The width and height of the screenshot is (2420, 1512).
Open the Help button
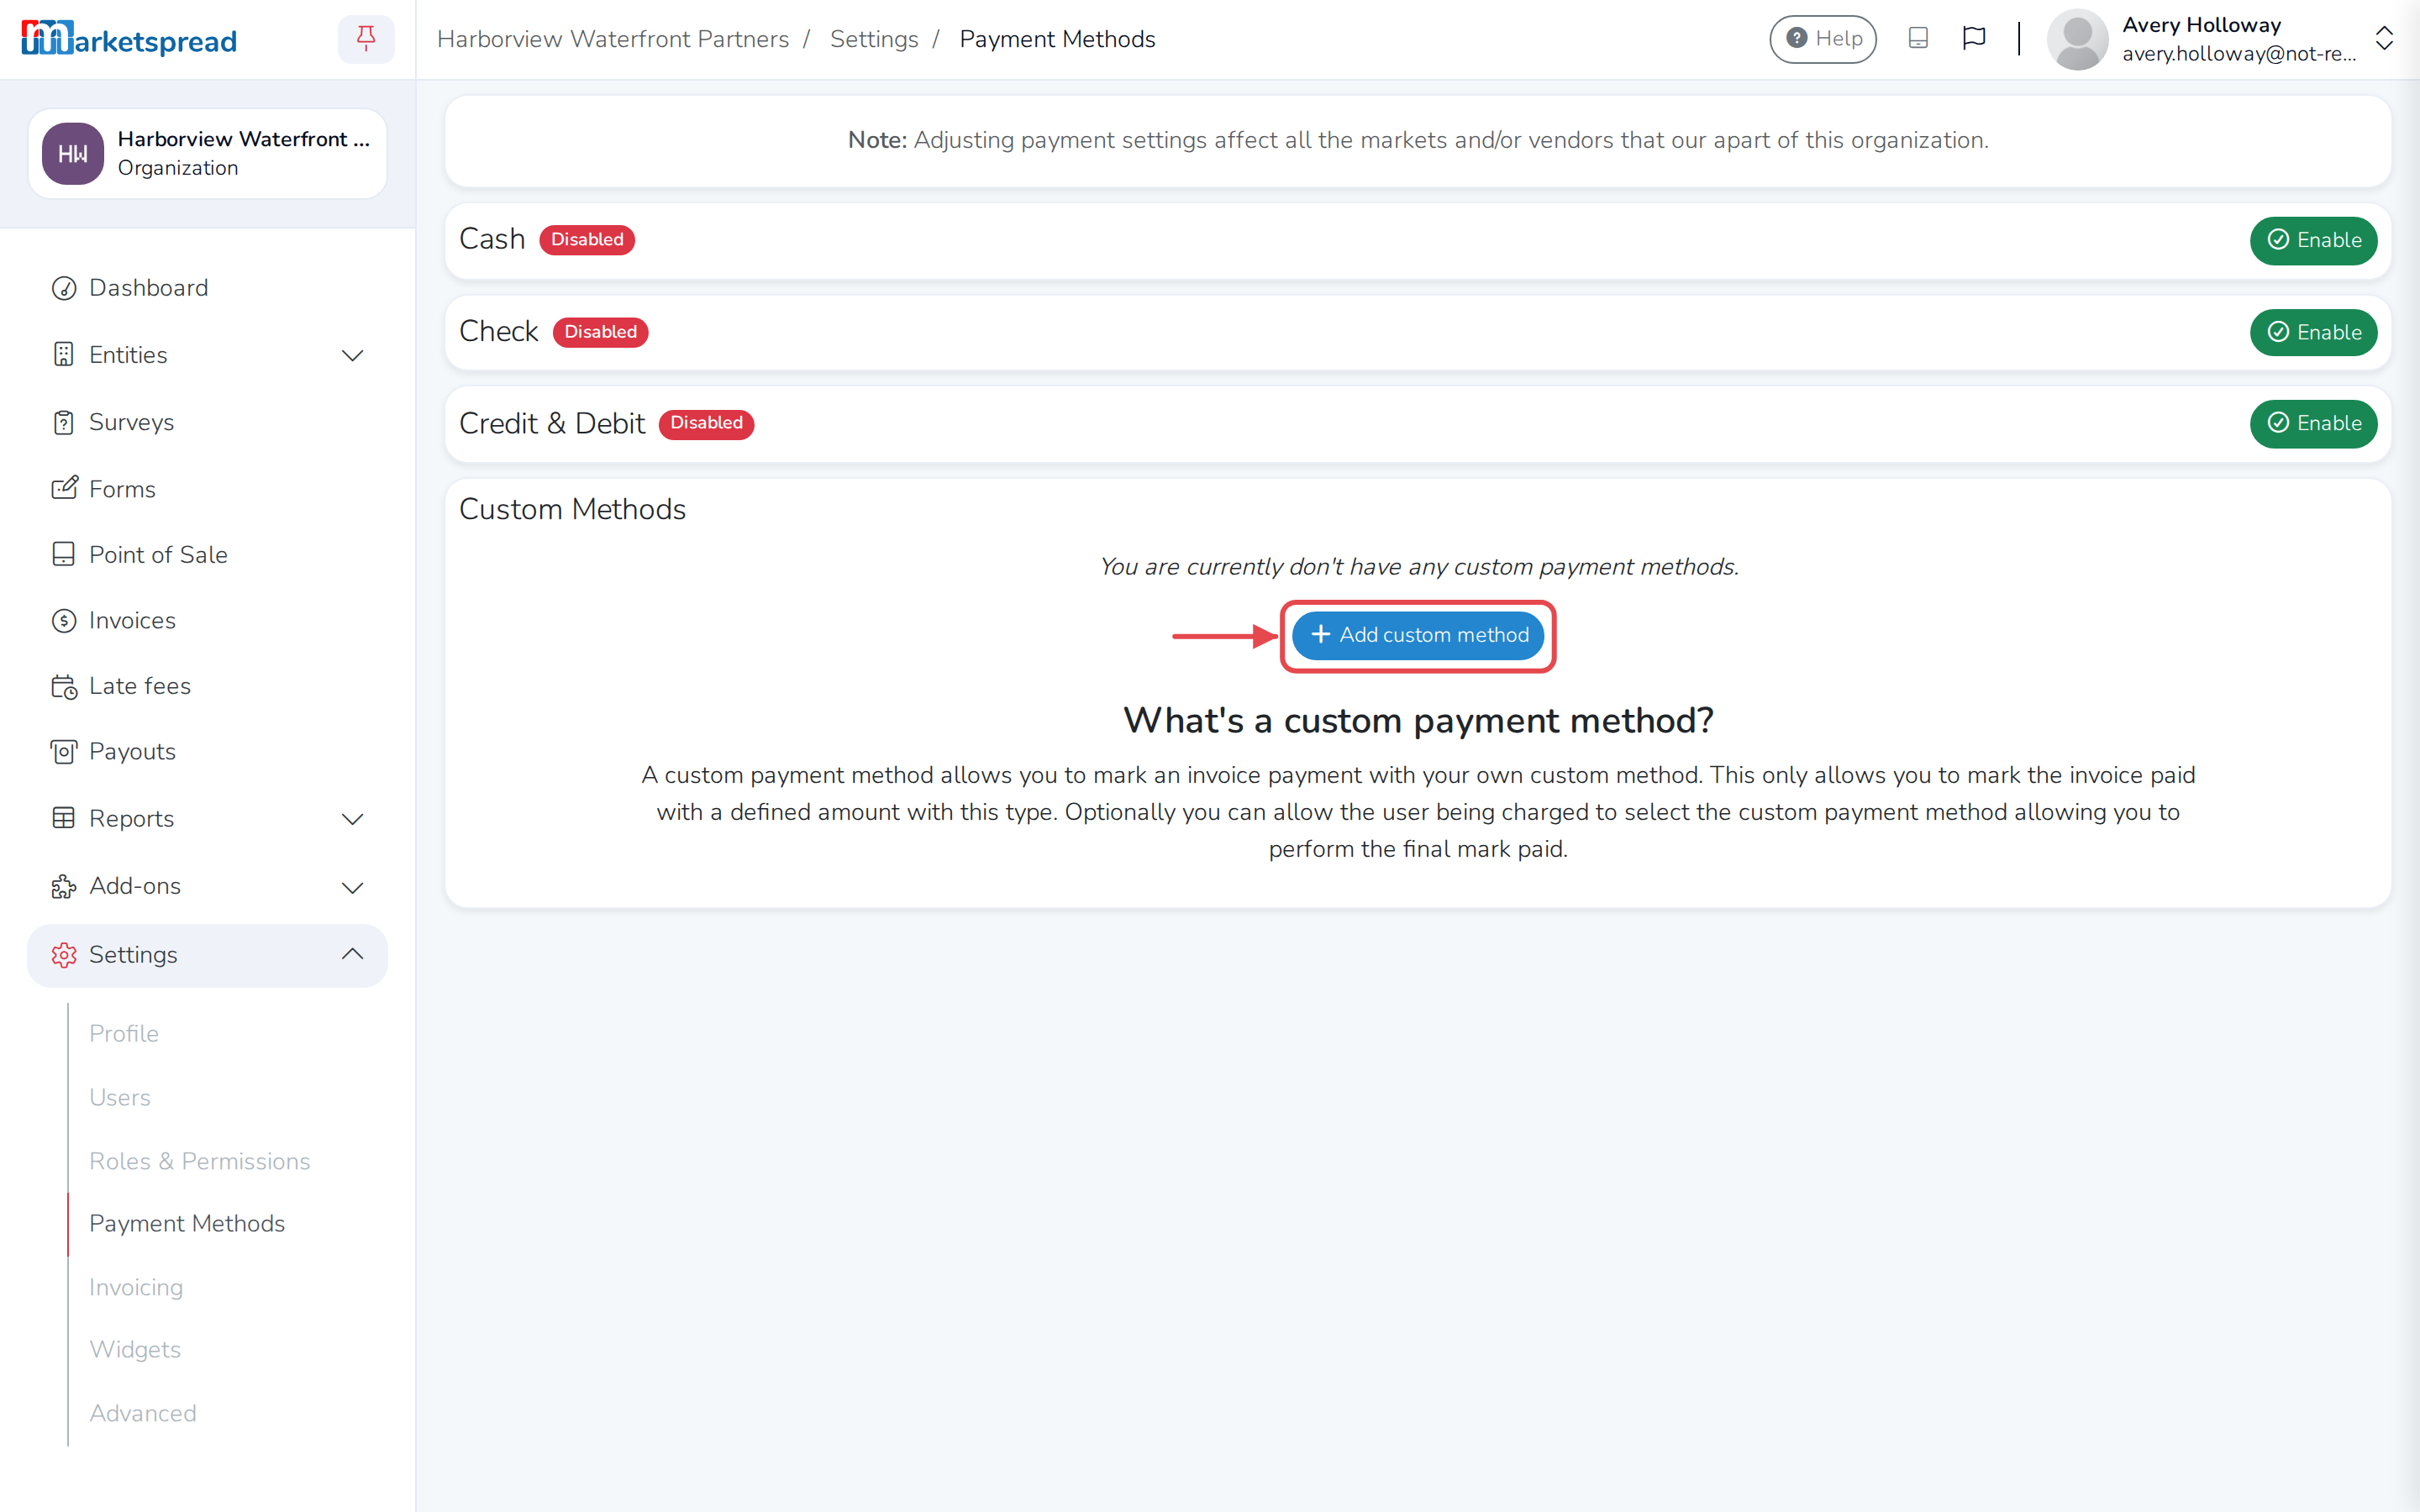pos(1823,39)
